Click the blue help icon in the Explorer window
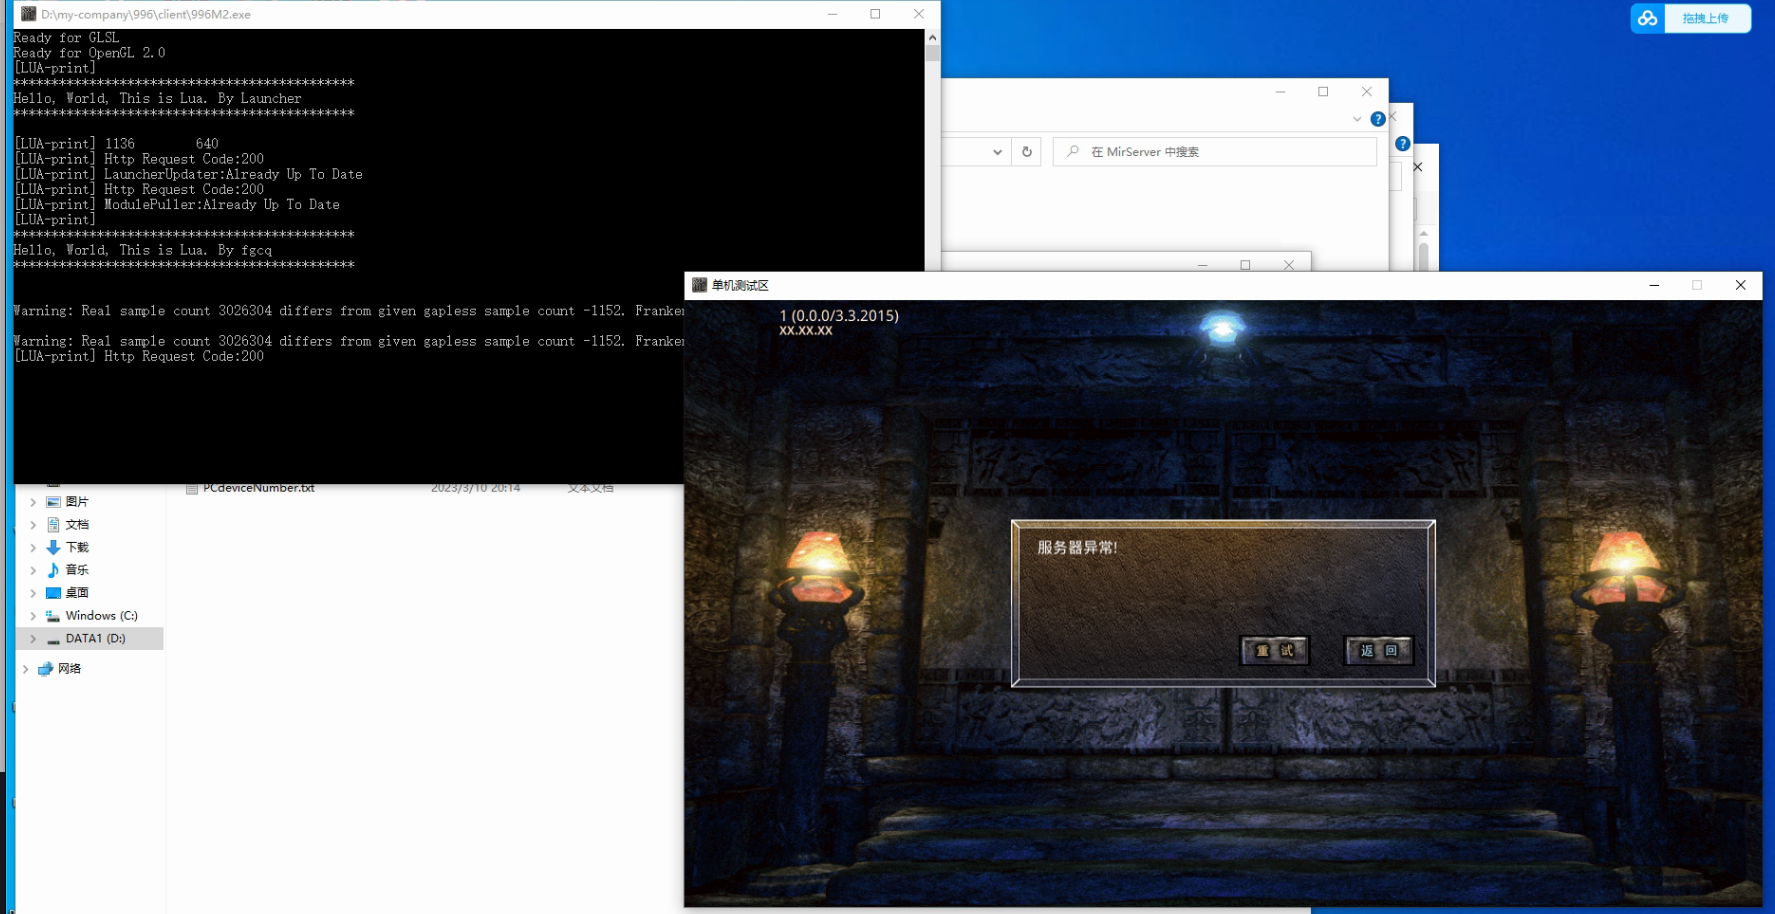Viewport: 1775px width, 914px height. click(1378, 119)
